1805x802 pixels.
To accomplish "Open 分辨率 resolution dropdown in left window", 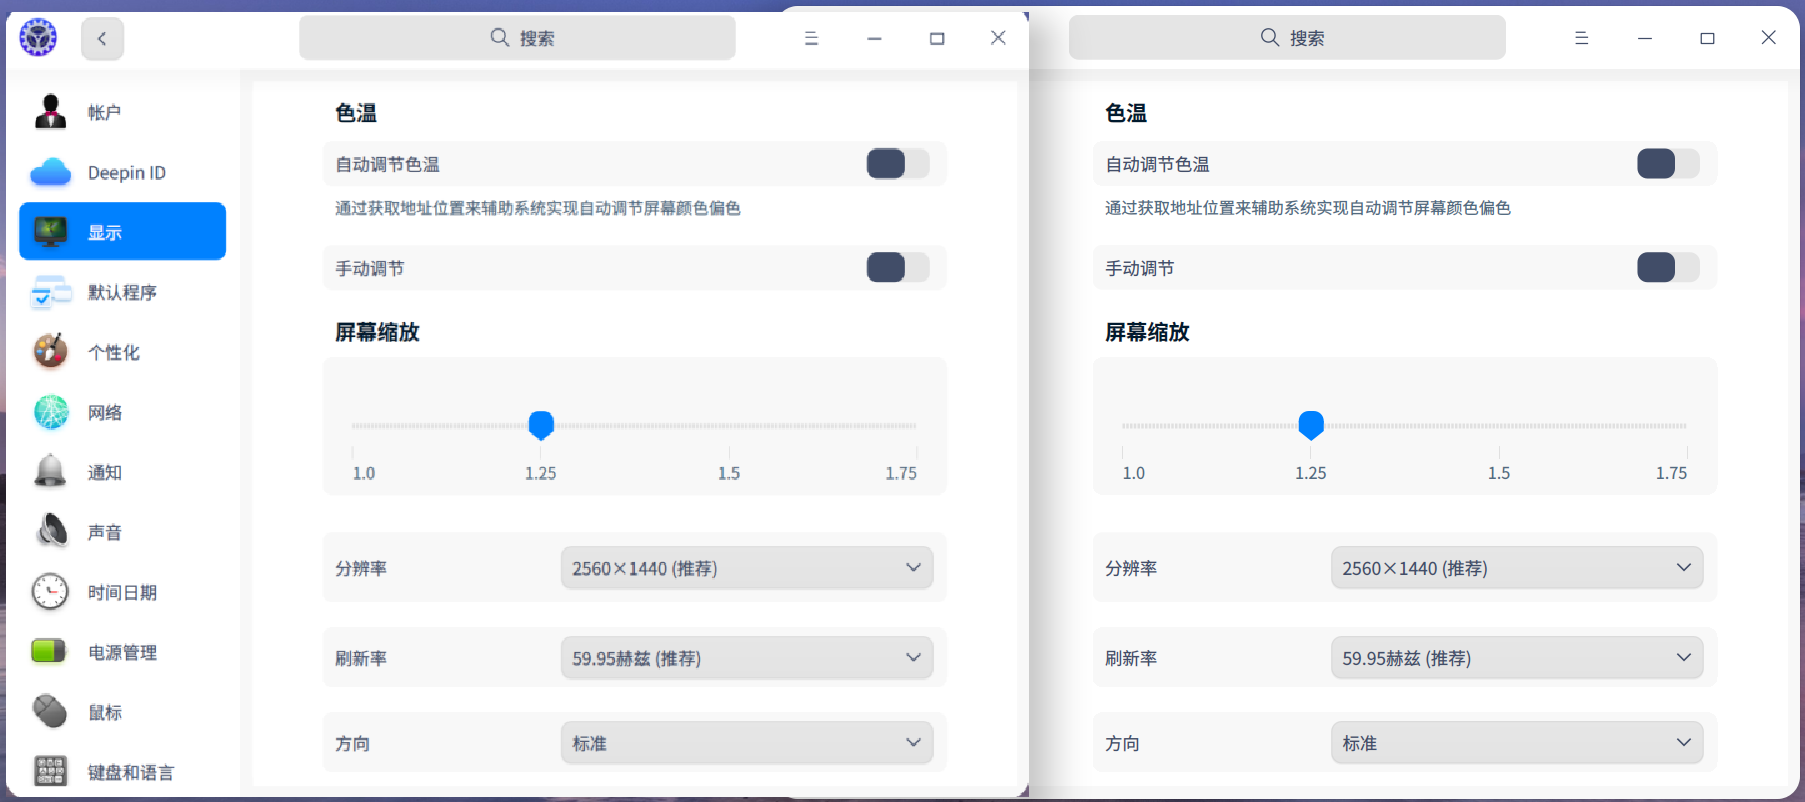I will click(x=747, y=568).
